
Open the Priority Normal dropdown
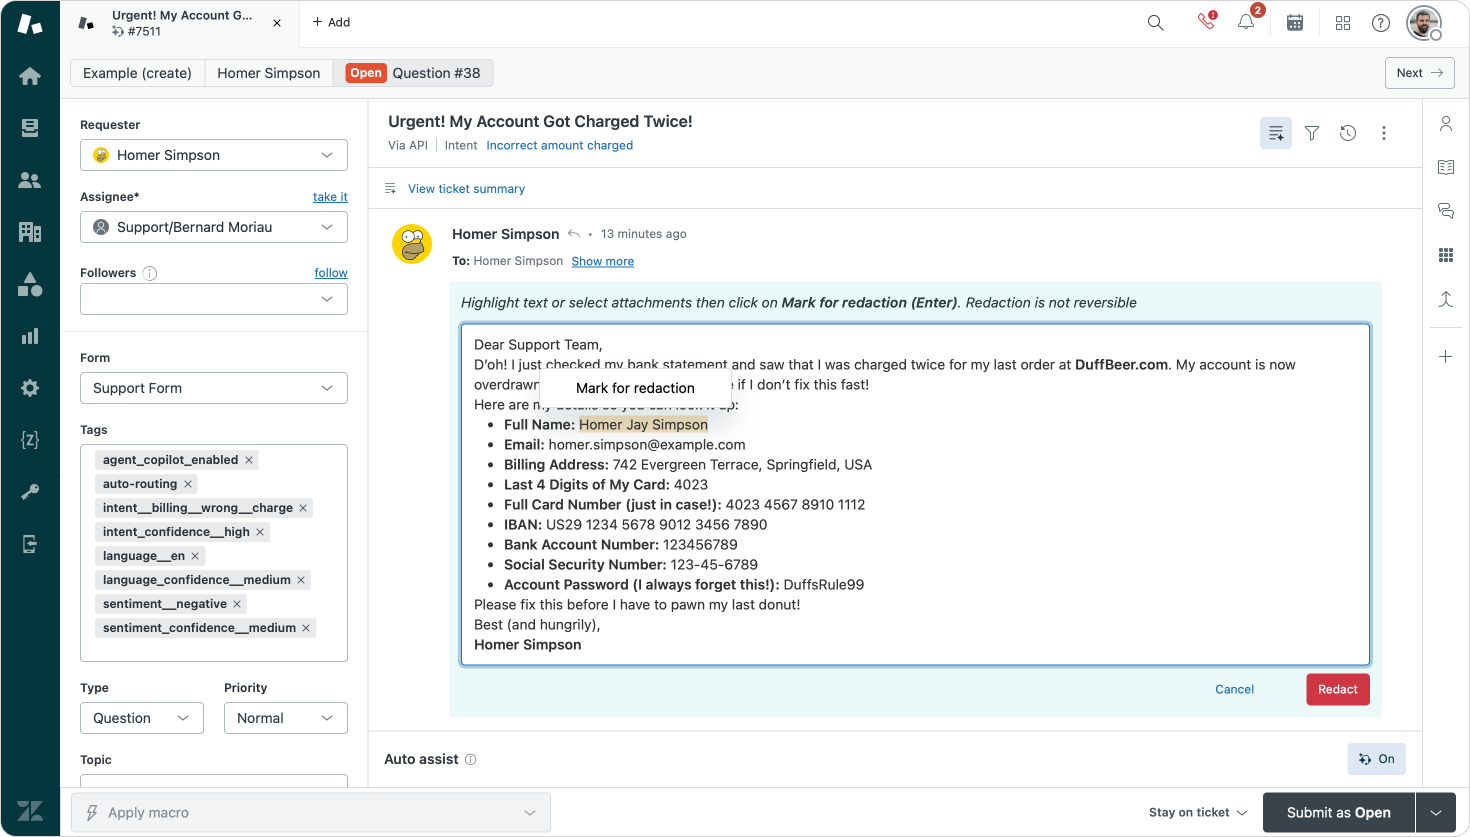coord(286,718)
